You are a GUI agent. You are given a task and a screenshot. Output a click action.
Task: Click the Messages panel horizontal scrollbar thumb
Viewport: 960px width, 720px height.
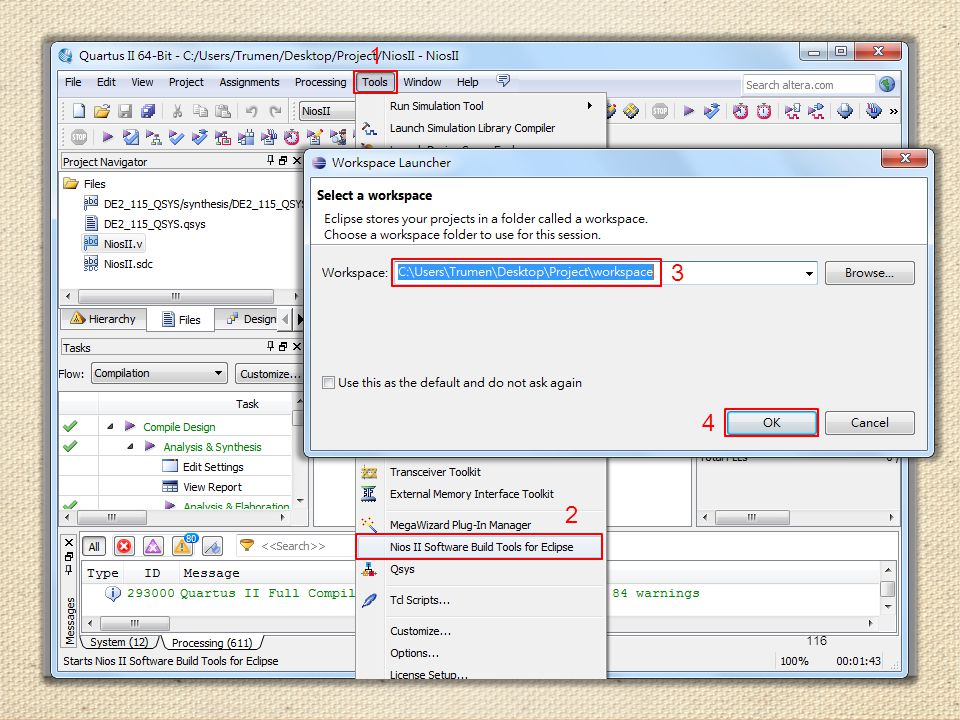click(x=135, y=623)
